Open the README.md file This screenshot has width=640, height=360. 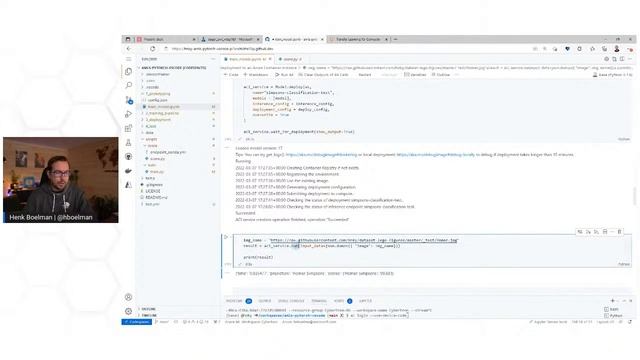[156, 198]
